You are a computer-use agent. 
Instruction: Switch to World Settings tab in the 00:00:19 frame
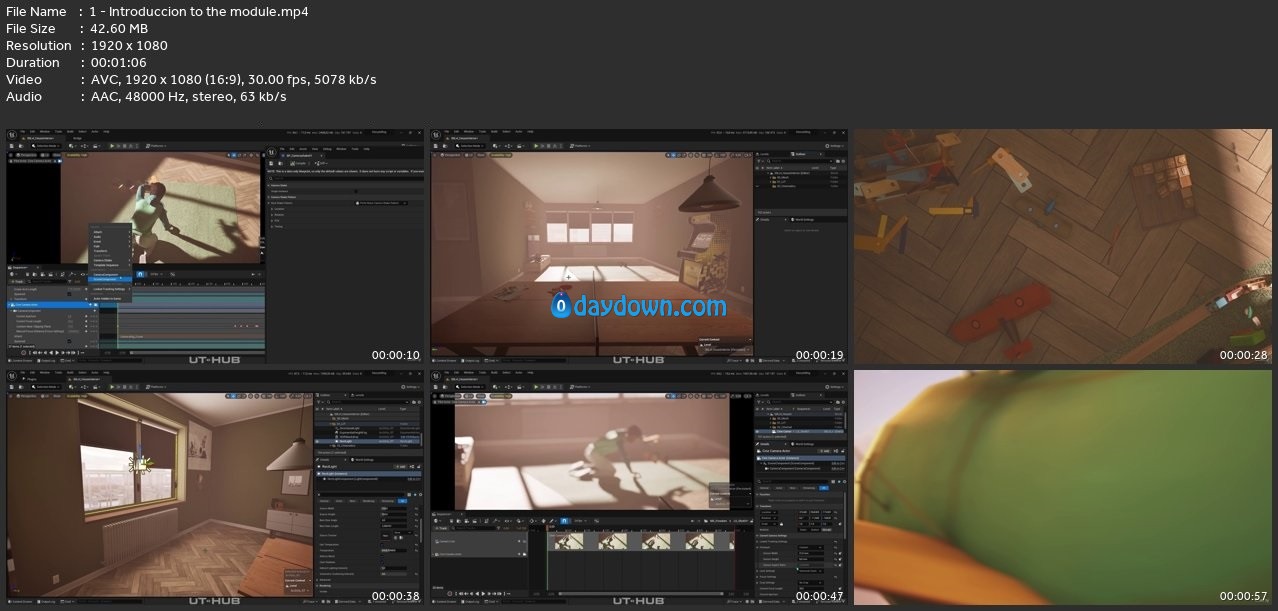coord(803,219)
